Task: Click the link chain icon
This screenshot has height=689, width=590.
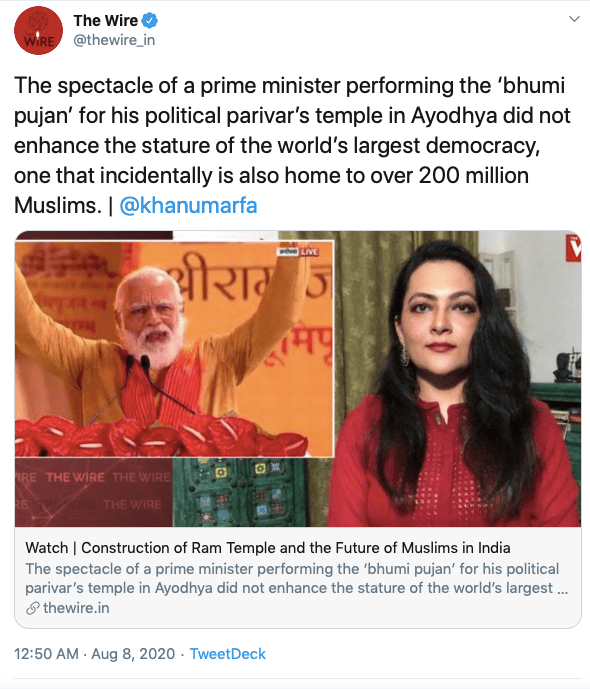Action: (33, 609)
